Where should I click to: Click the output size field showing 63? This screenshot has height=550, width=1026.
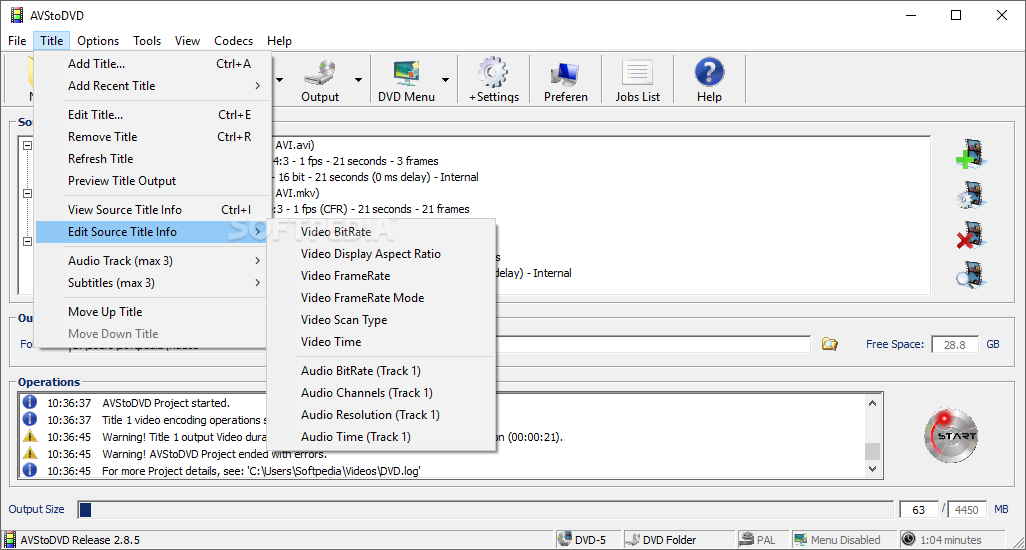tap(919, 509)
